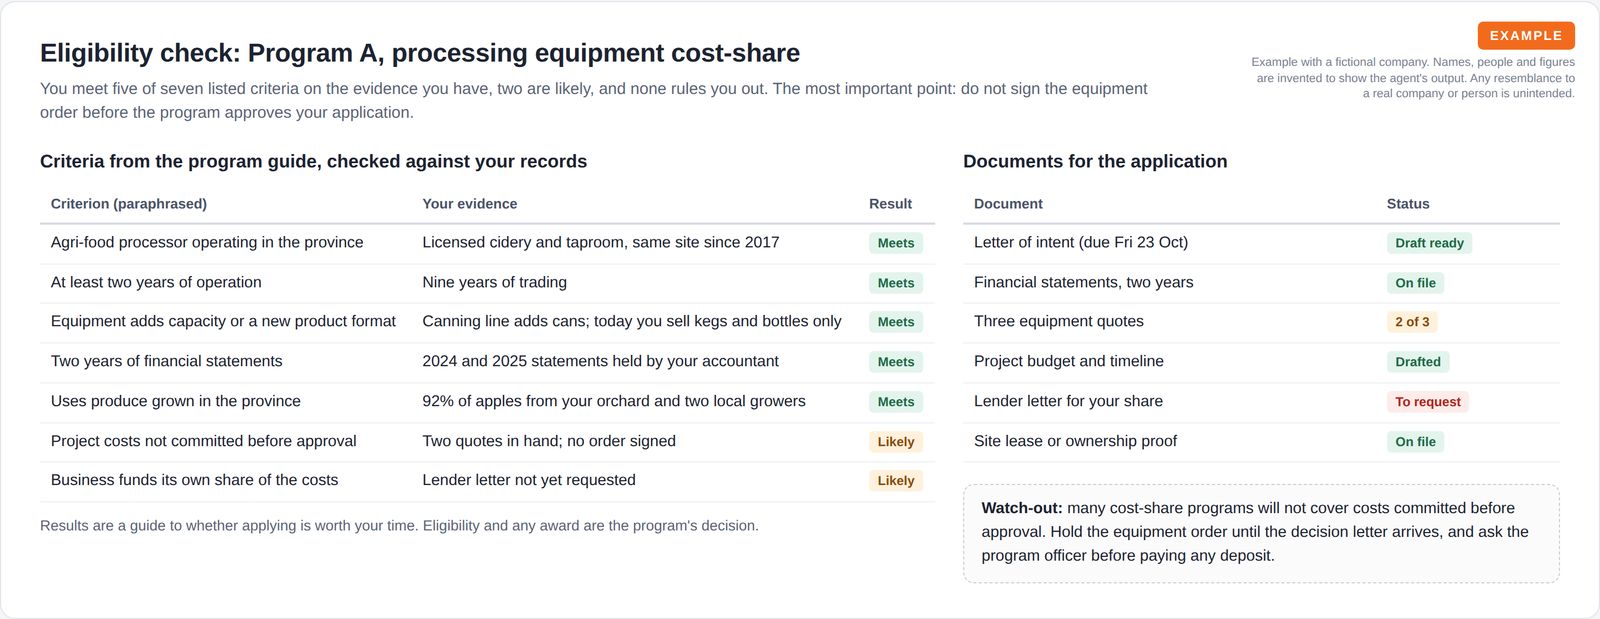The width and height of the screenshot is (1600, 619).
Task: Click the 'Results are a guide' footnote
Action: (399, 526)
